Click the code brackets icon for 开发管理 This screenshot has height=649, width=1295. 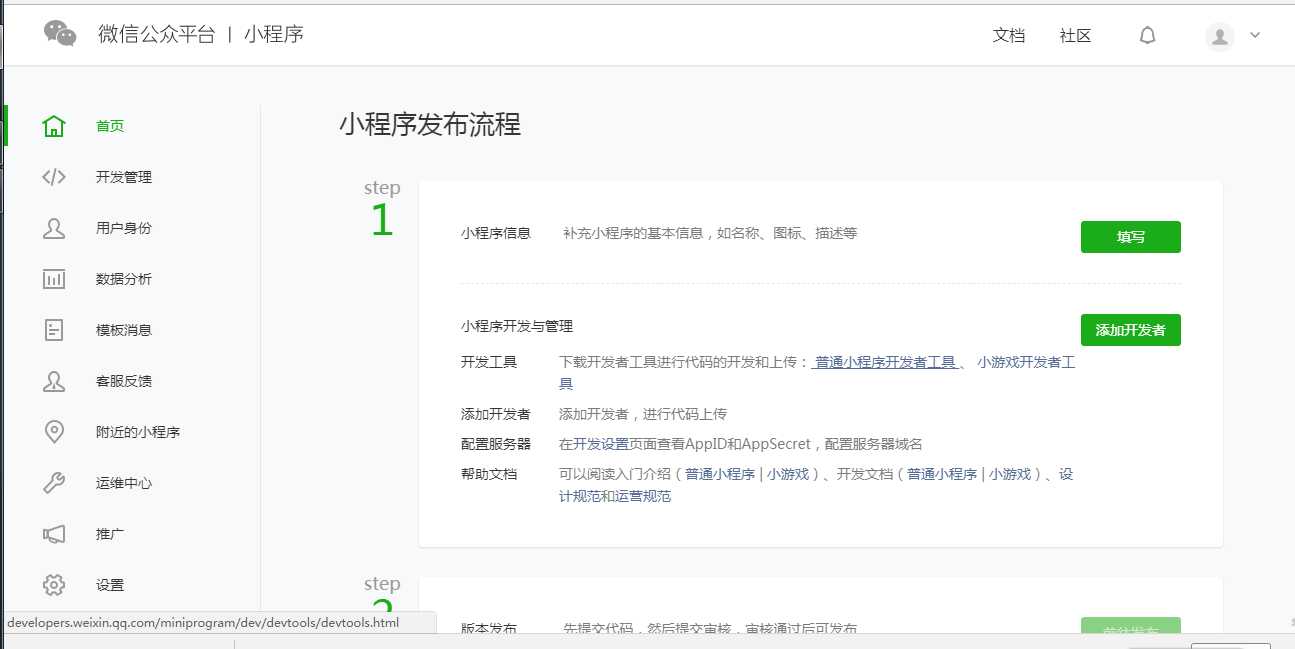pos(54,177)
